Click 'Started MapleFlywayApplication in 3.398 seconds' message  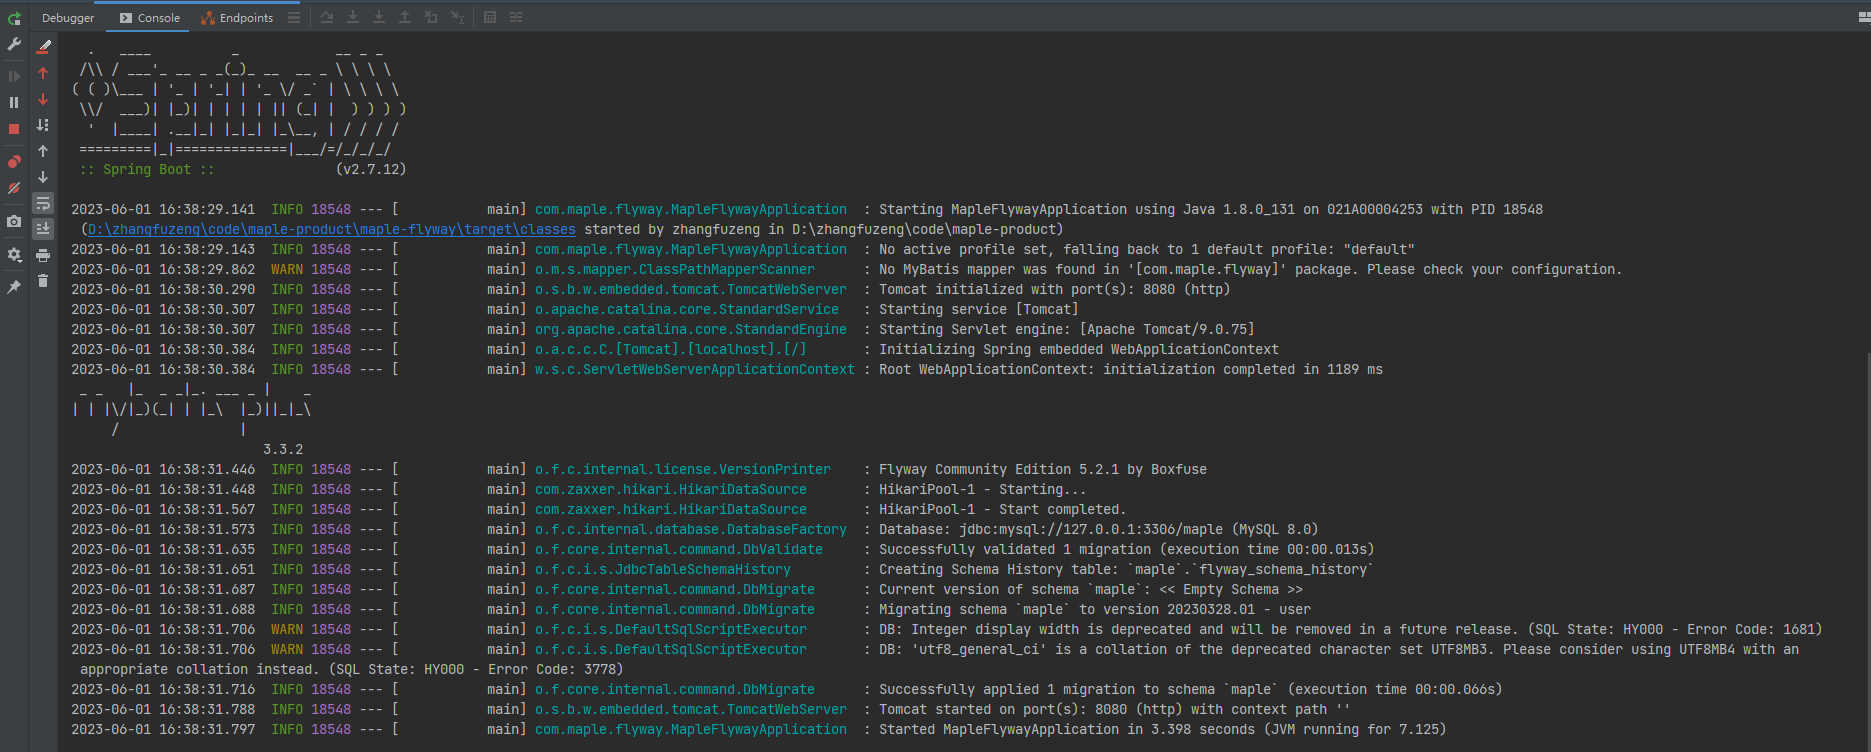pos(1163,729)
